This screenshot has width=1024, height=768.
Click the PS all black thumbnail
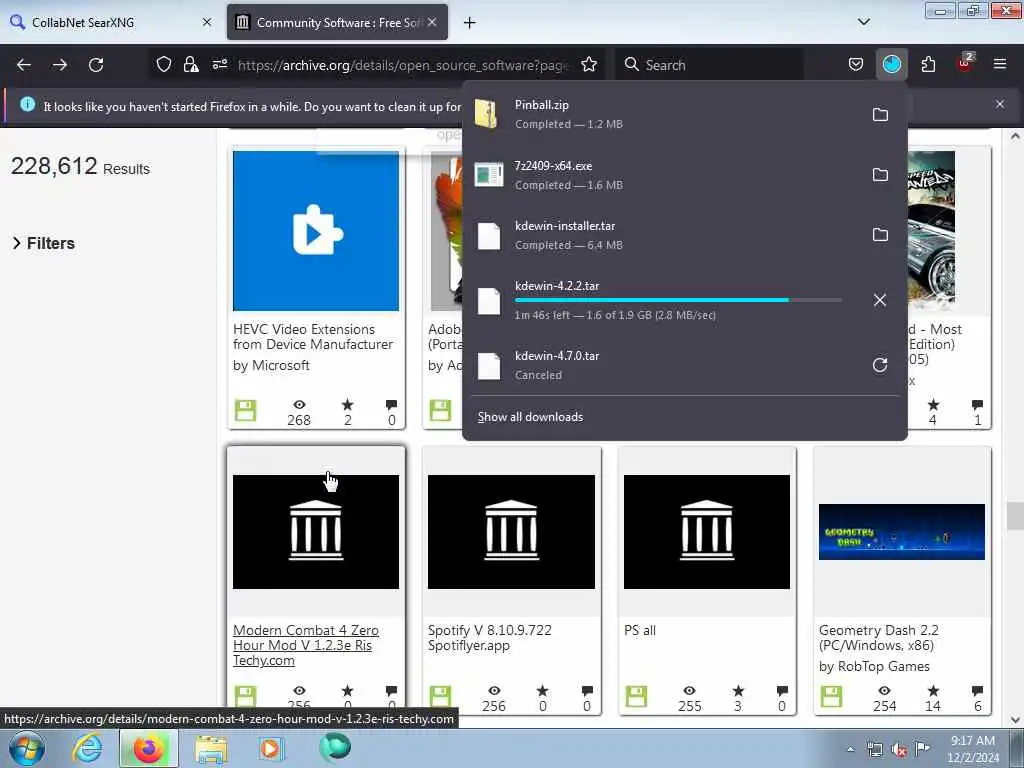click(707, 532)
